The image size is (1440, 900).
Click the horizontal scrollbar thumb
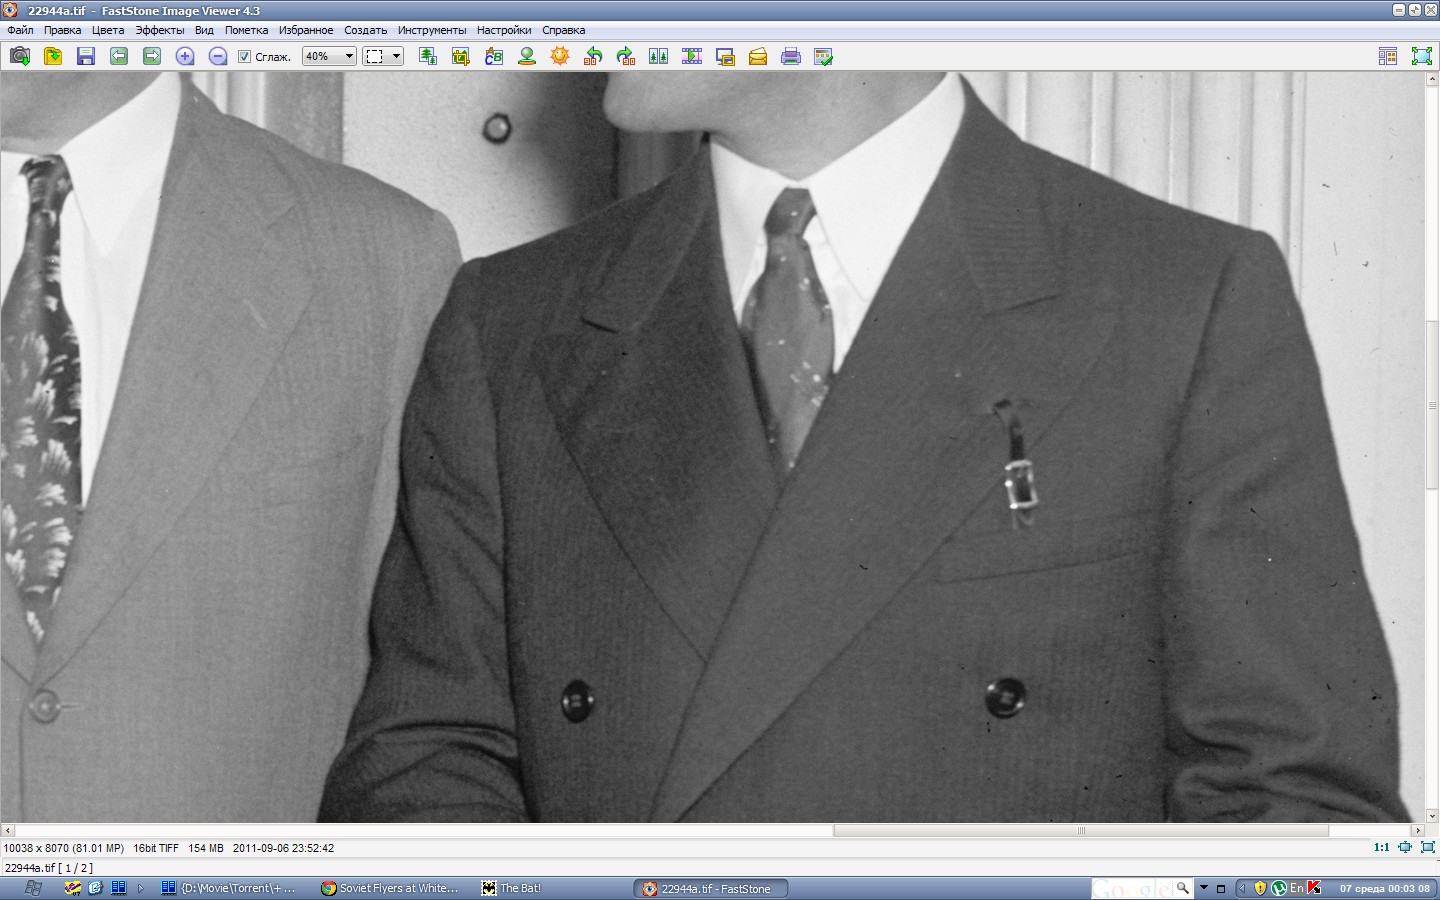(x=1080, y=831)
